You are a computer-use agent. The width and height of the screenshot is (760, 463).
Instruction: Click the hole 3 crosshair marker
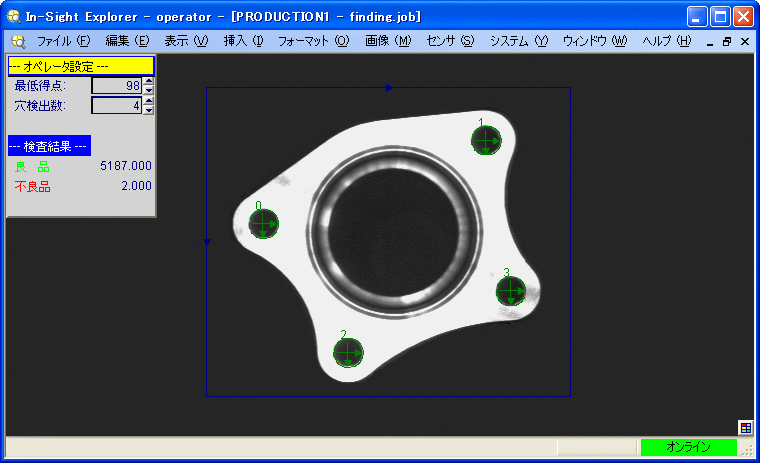511,291
